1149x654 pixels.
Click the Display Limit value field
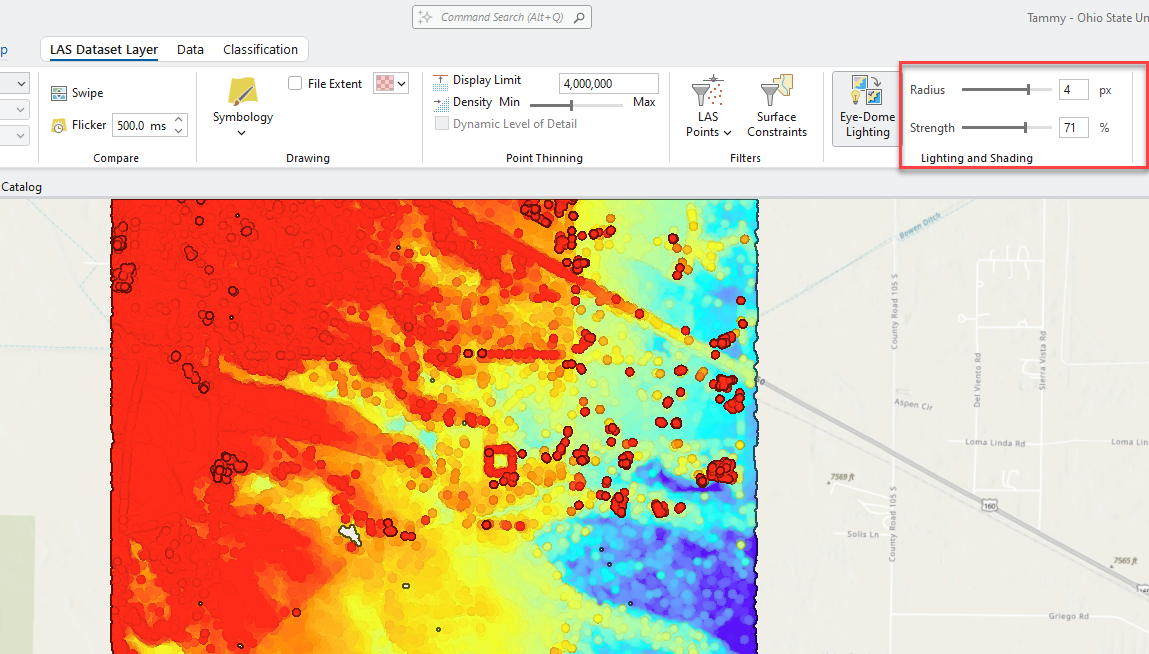(x=608, y=84)
